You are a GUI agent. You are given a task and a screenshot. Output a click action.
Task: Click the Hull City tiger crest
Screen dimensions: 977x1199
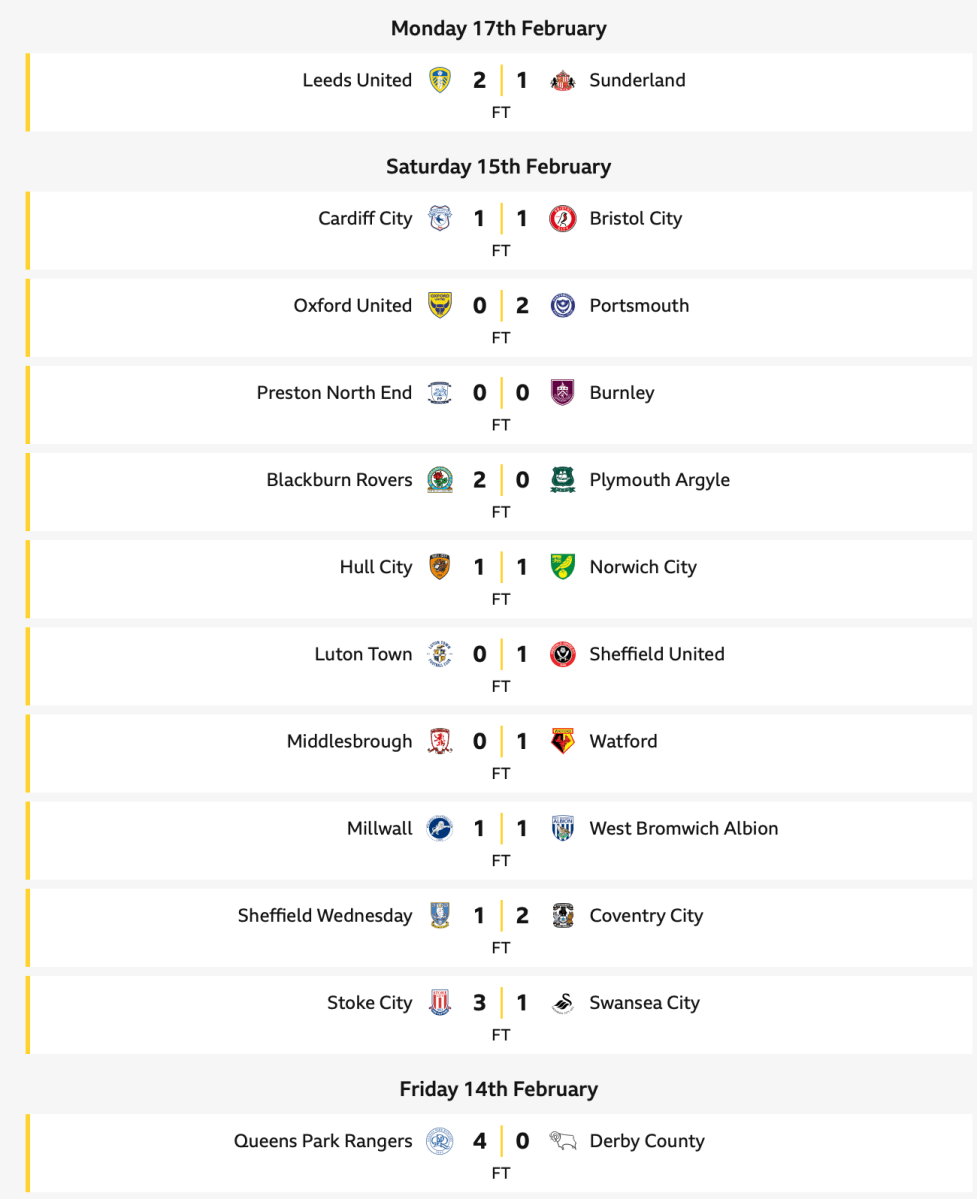tap(440, 567)
